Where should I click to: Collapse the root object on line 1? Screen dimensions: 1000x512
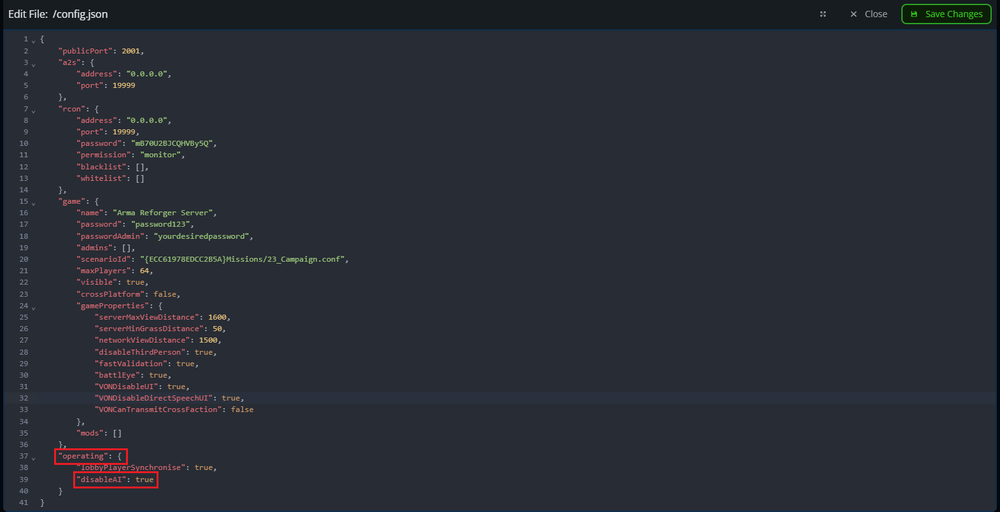tap(34, 40)
